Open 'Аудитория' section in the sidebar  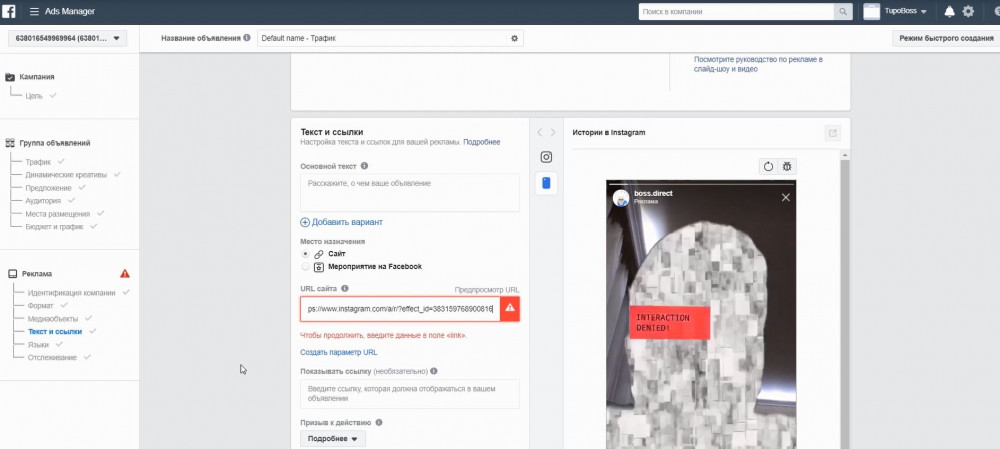tap(48, 200)
